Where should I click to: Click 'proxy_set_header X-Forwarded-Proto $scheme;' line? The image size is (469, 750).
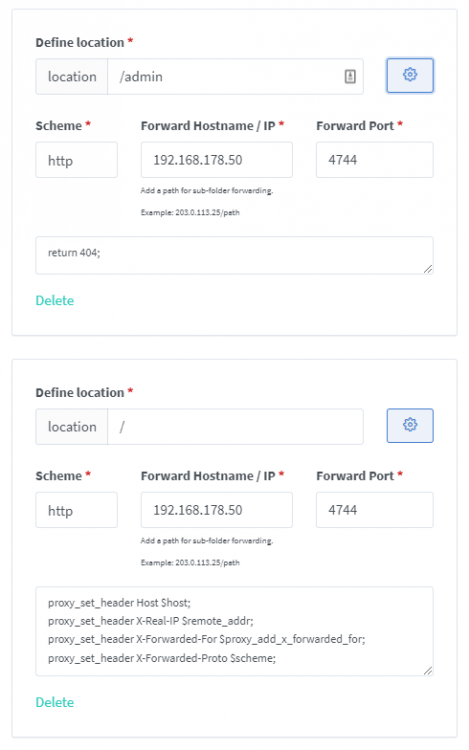(x=162, y=658)
